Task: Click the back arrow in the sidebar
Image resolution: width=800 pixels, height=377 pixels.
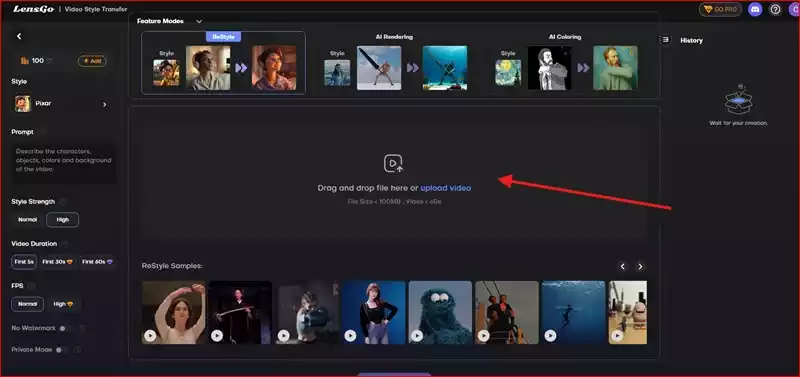Action: coord(19,36)
